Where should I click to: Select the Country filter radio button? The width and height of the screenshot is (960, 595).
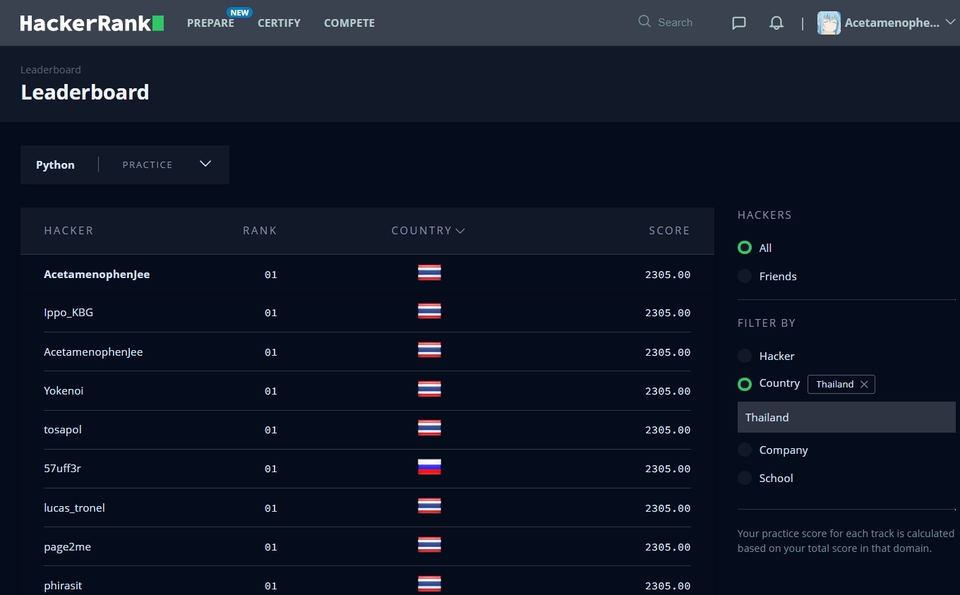pyautogui.click(x=744, y=384)
